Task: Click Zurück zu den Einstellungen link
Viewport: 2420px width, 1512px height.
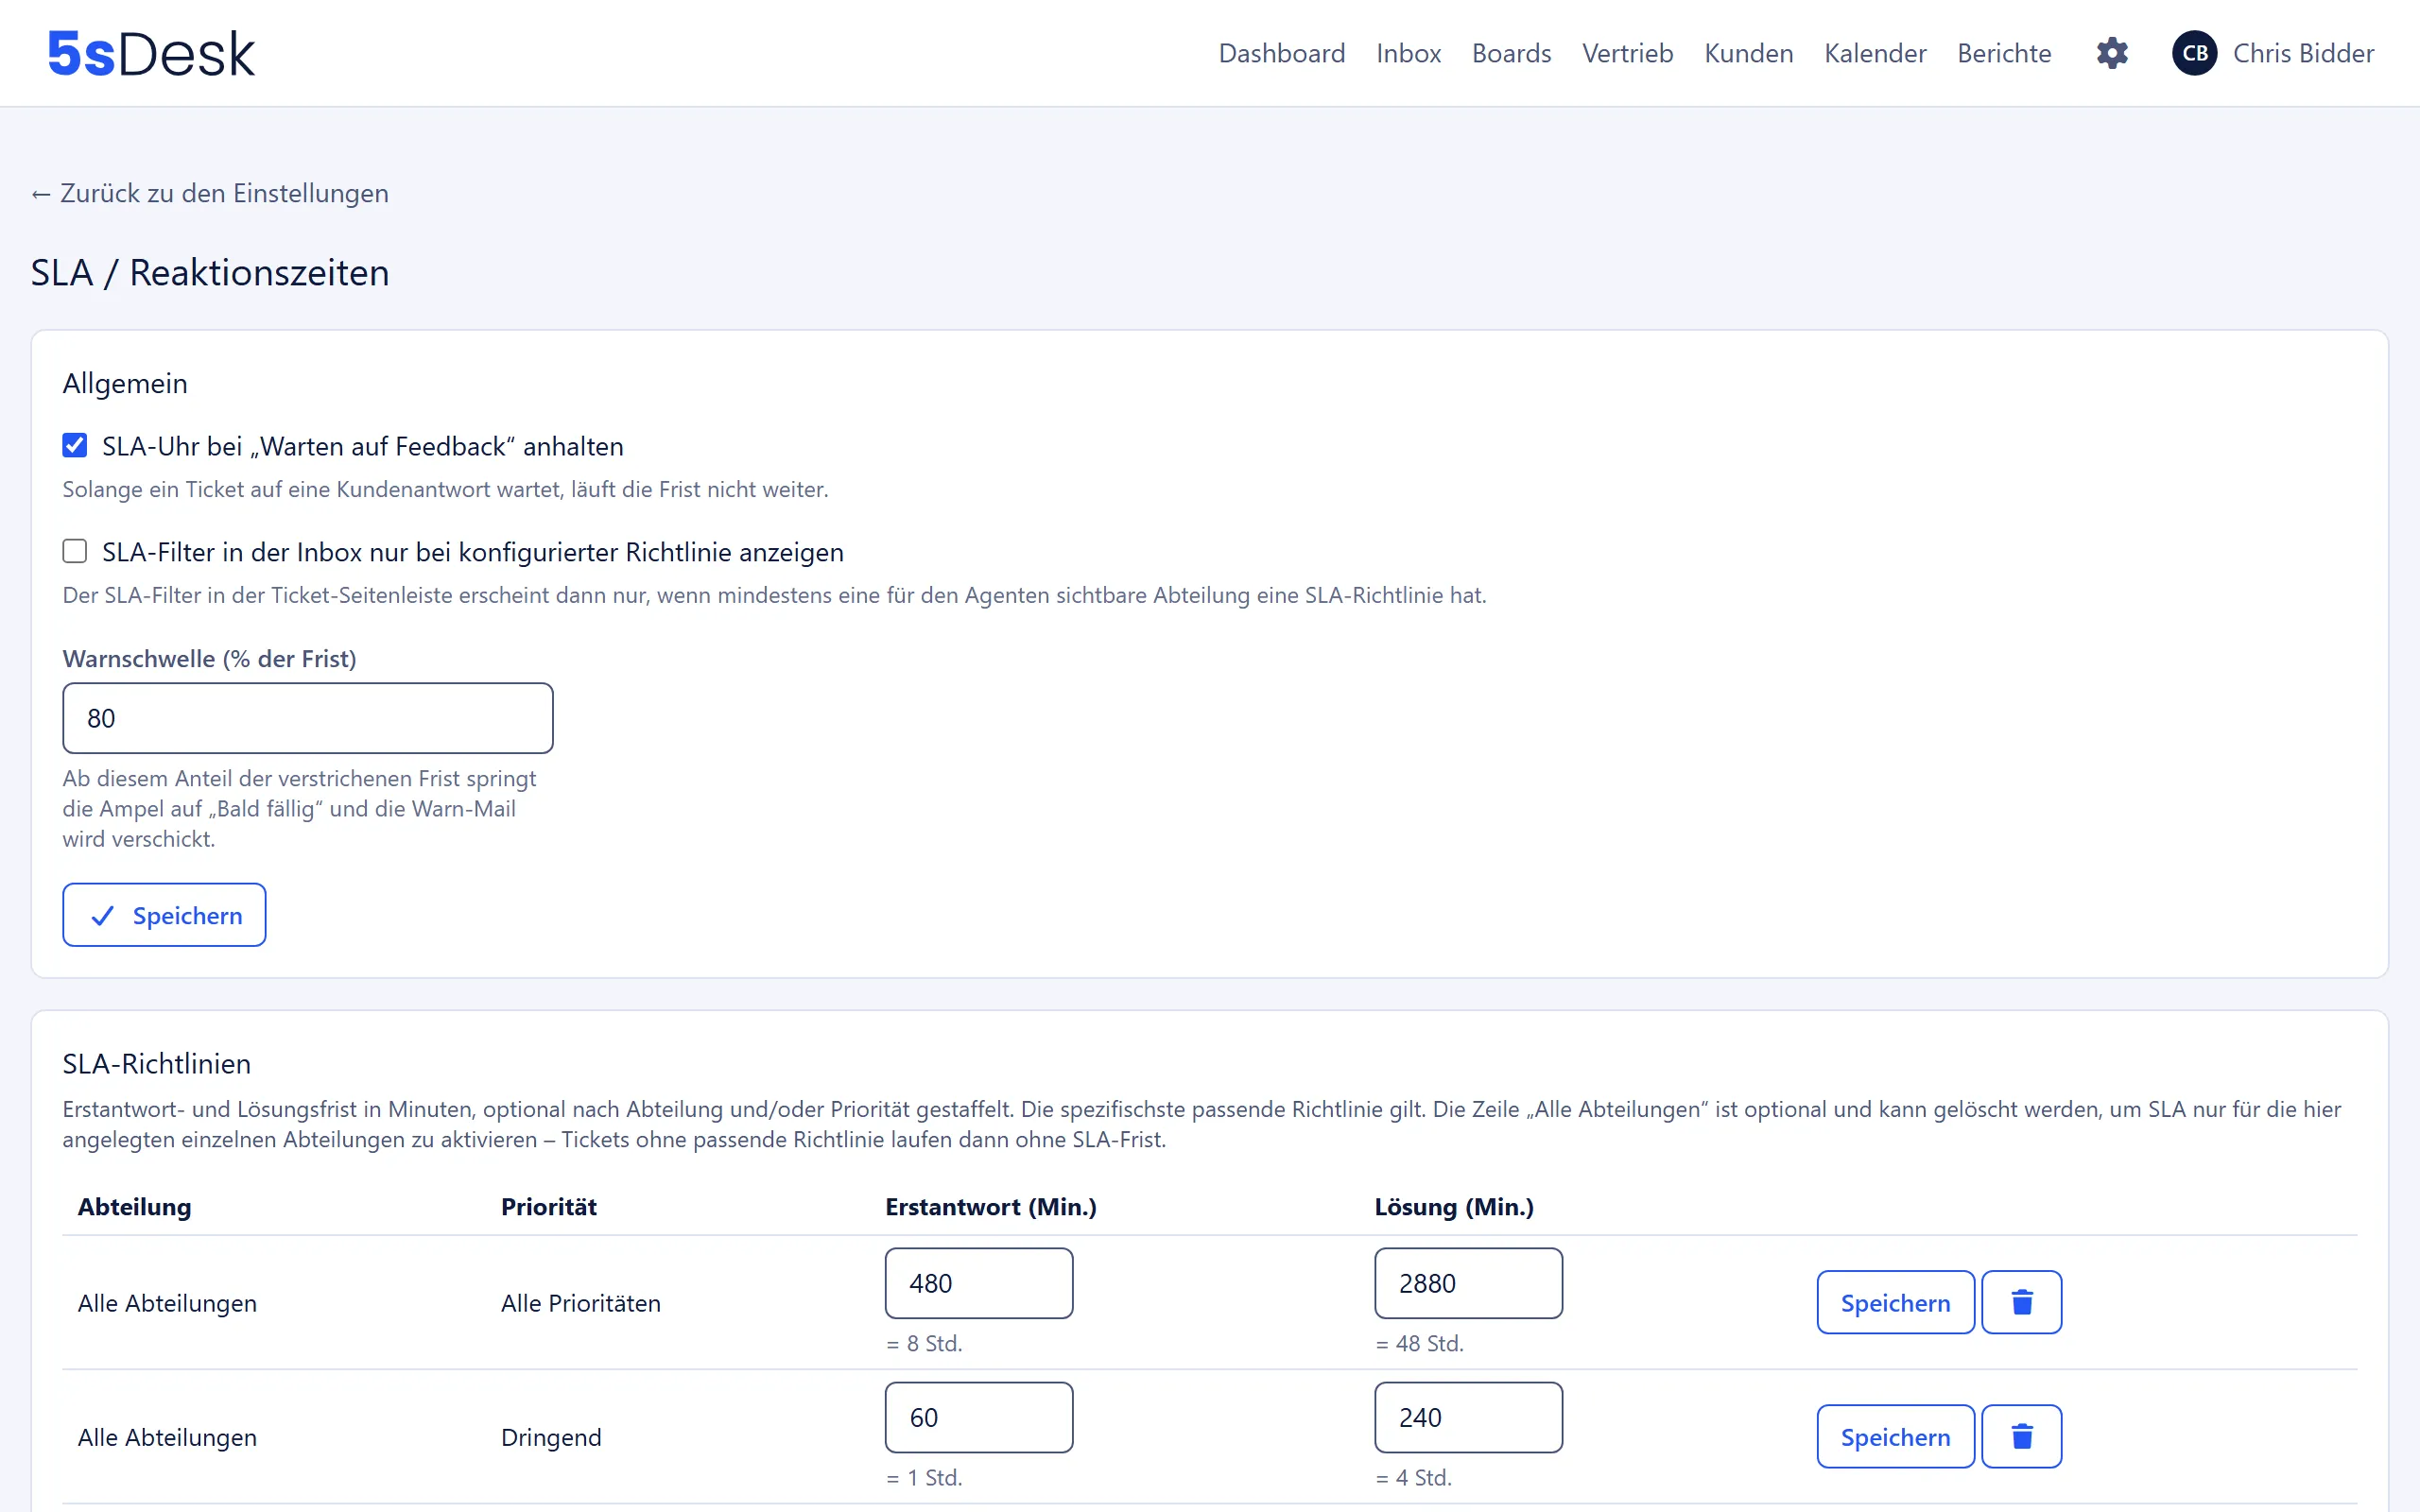Action: click(x=210, y=193)
